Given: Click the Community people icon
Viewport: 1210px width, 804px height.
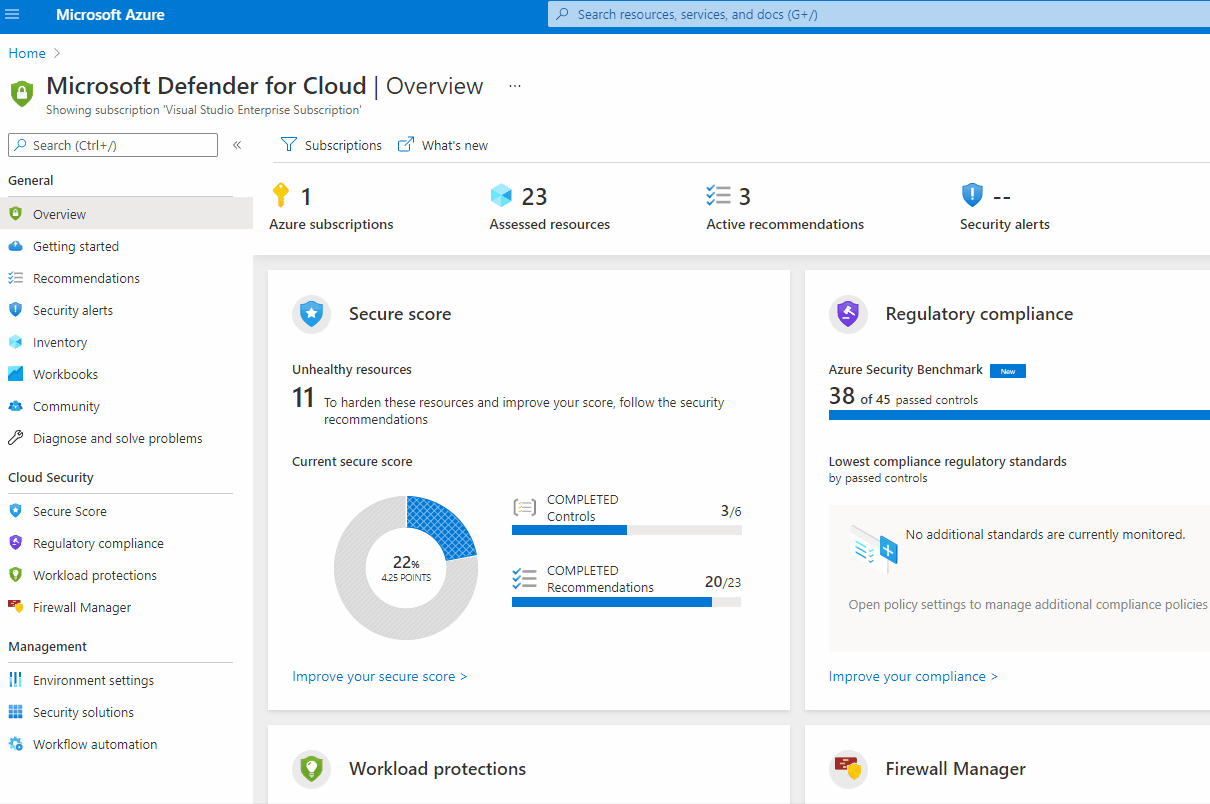Looking at the screenshot, I should point(15,406).
